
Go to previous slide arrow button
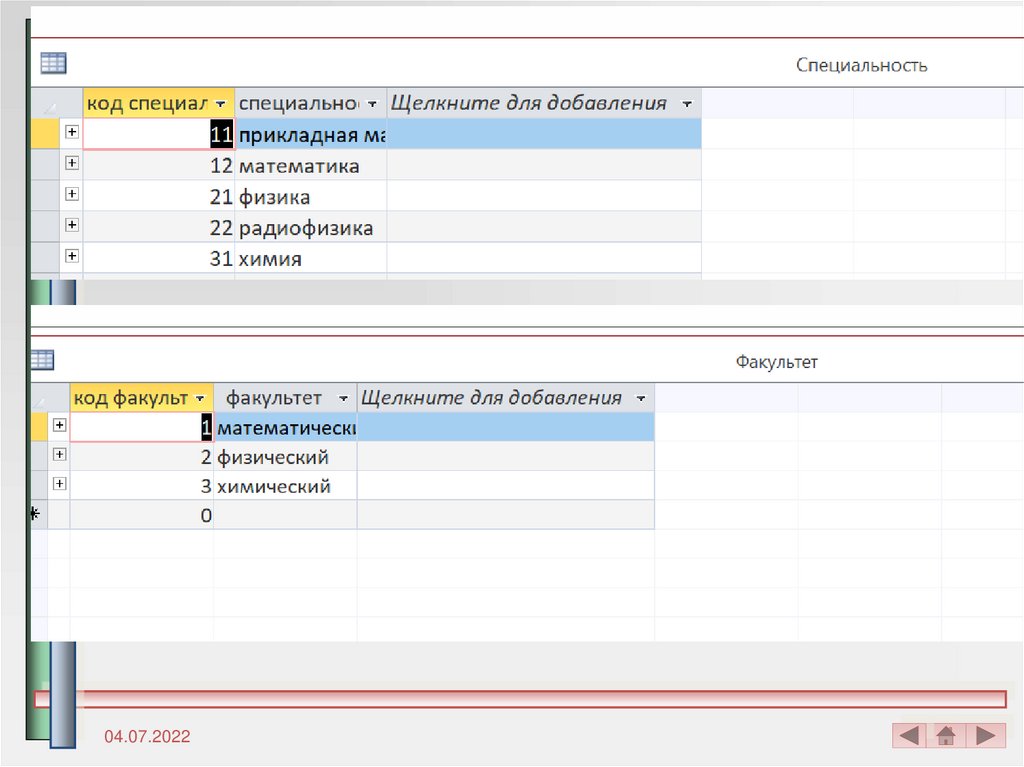click(909, 736)
